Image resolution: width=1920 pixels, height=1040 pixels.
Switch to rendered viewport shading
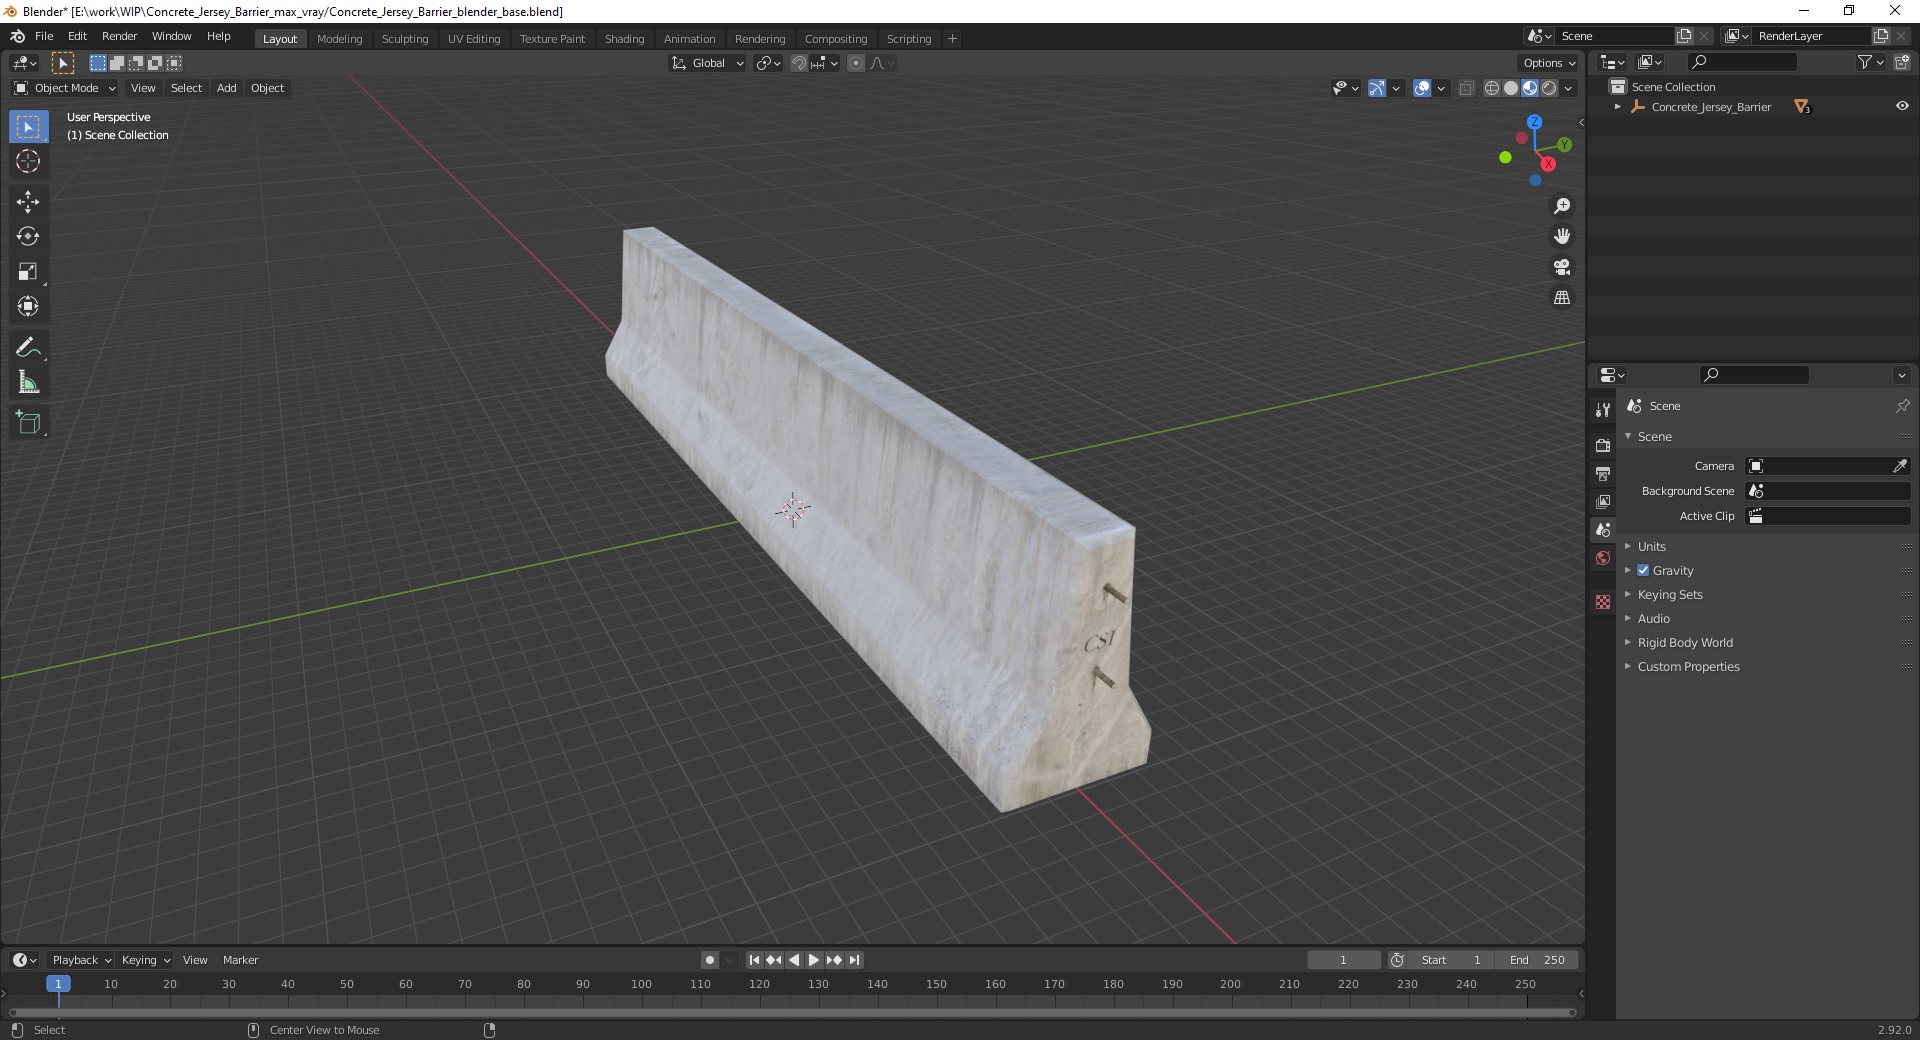coord(1549,88)
